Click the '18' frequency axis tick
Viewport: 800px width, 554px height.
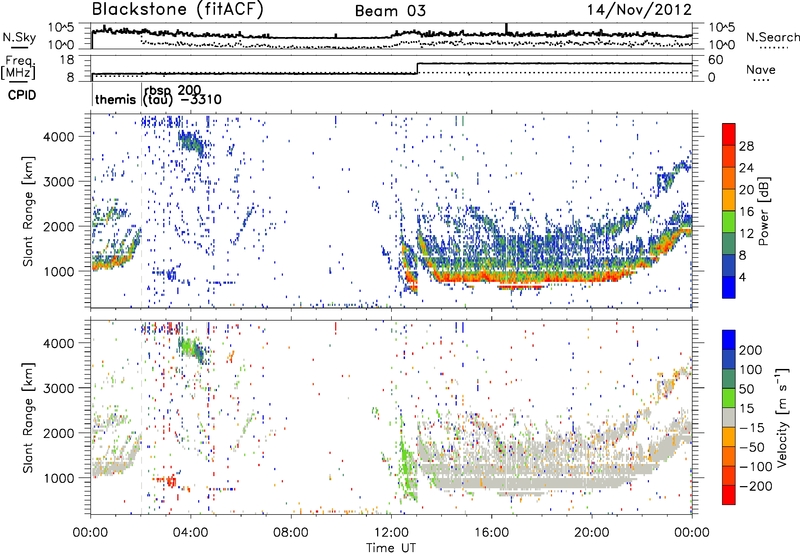click(67, 60)
